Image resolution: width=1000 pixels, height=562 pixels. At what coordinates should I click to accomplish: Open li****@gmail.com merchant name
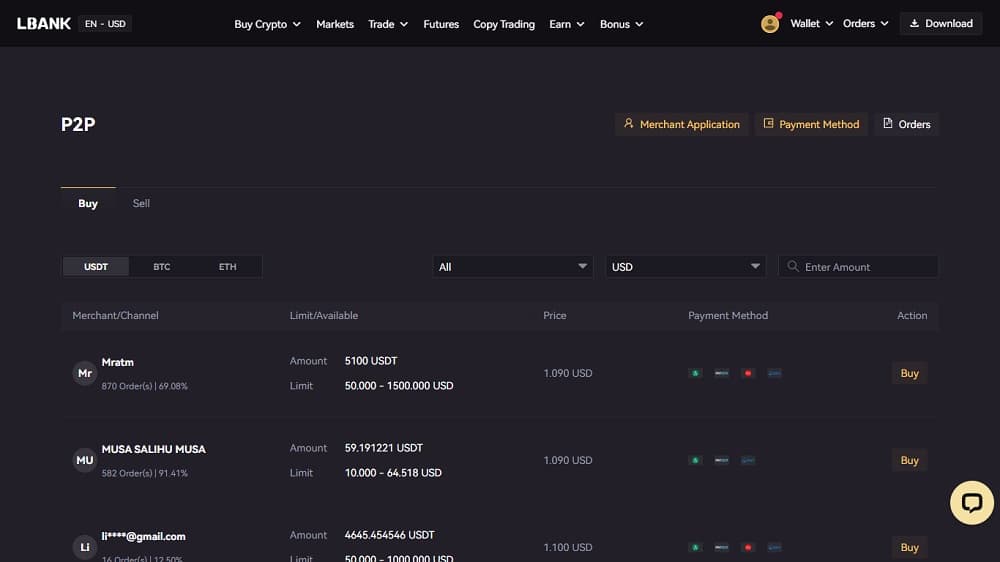pos(143,536)
